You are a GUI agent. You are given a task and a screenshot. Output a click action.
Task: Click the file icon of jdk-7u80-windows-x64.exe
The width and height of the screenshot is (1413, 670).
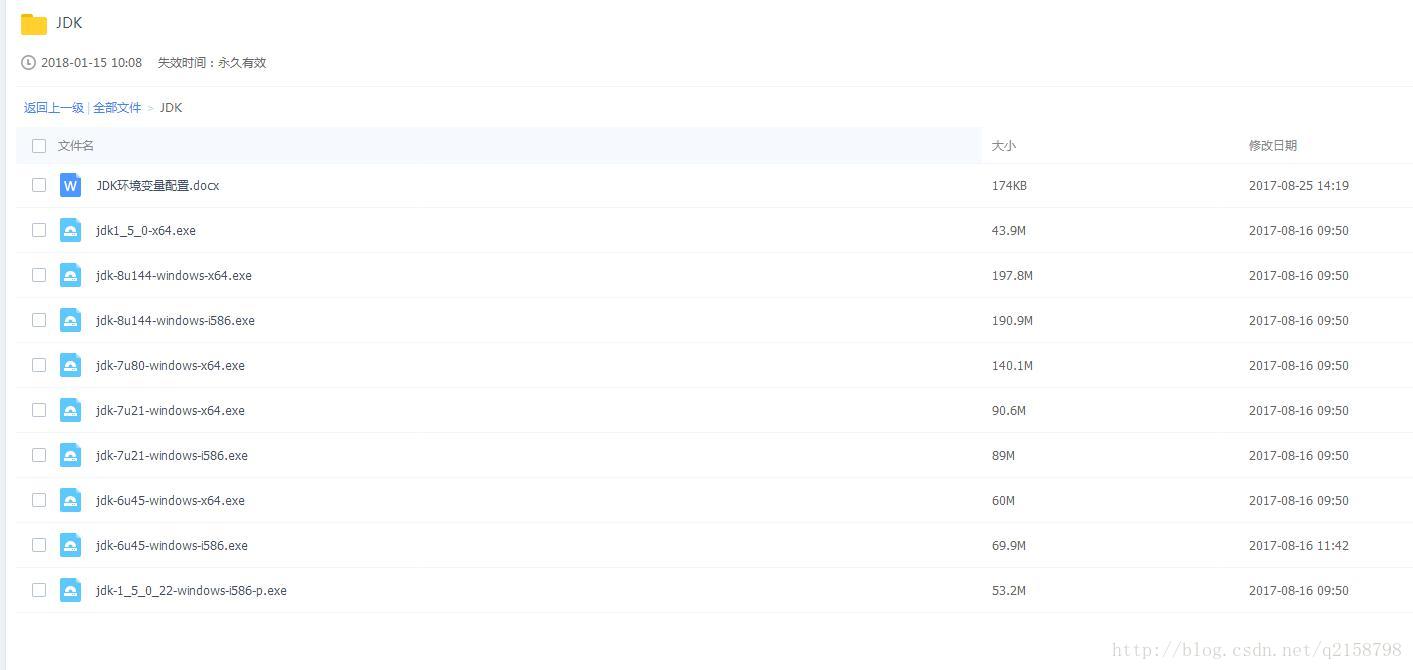pos(70,365)
